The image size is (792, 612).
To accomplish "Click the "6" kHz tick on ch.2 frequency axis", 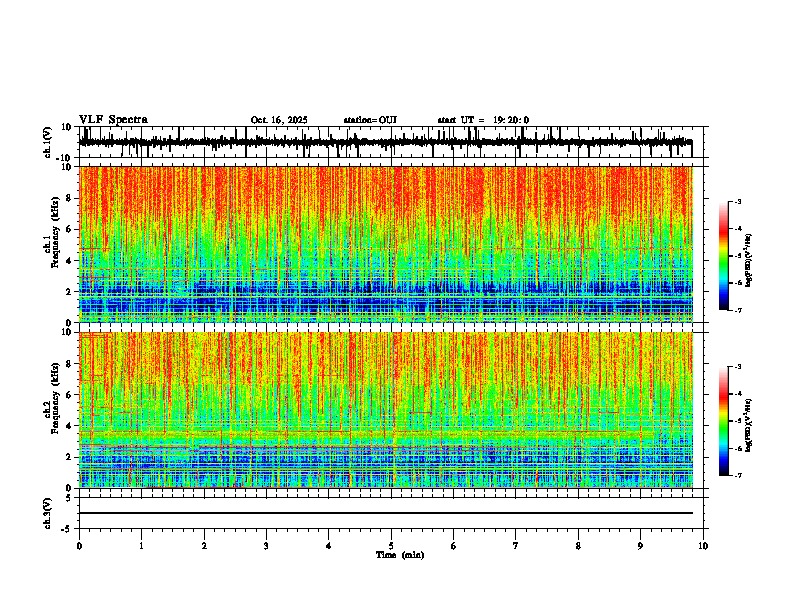I will (69, 395).
